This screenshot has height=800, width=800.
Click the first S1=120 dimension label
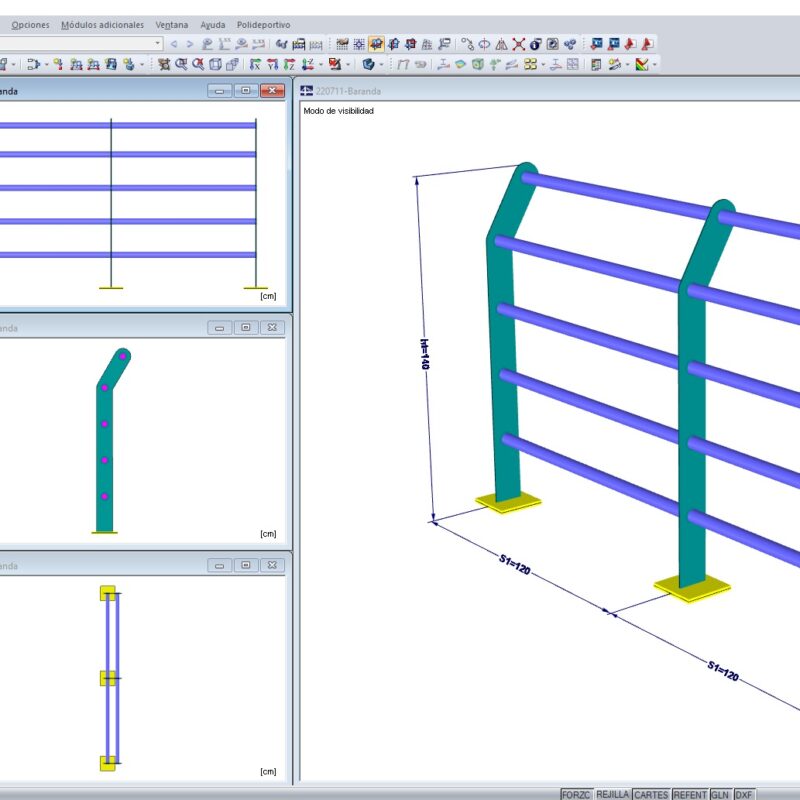(515, 564)
